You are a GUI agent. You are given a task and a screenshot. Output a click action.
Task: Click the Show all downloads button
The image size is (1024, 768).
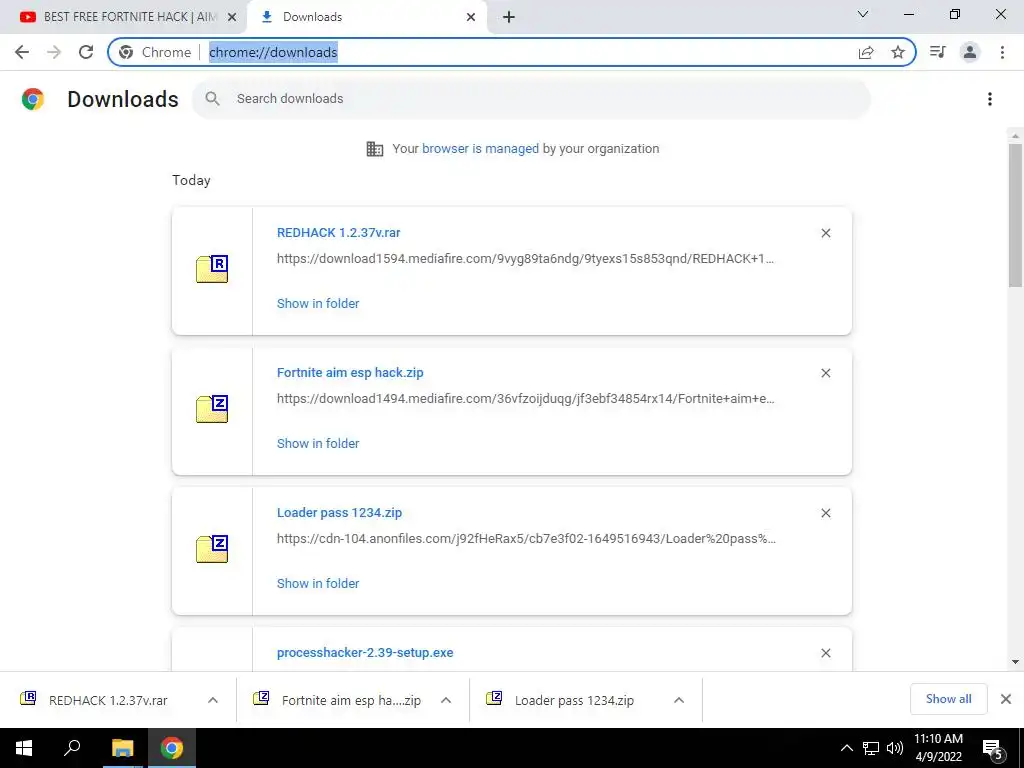(x=948, y=699)
